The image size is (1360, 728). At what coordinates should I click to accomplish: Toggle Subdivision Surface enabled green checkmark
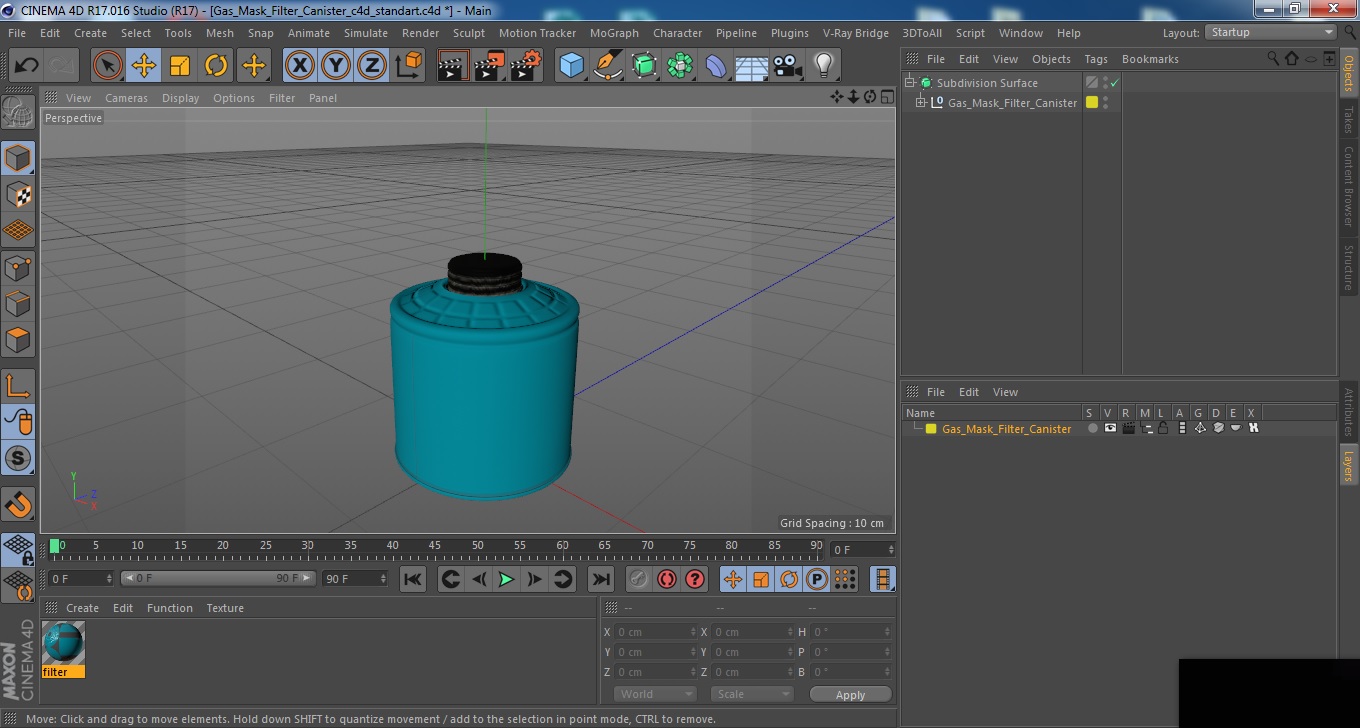(1114, 83)
